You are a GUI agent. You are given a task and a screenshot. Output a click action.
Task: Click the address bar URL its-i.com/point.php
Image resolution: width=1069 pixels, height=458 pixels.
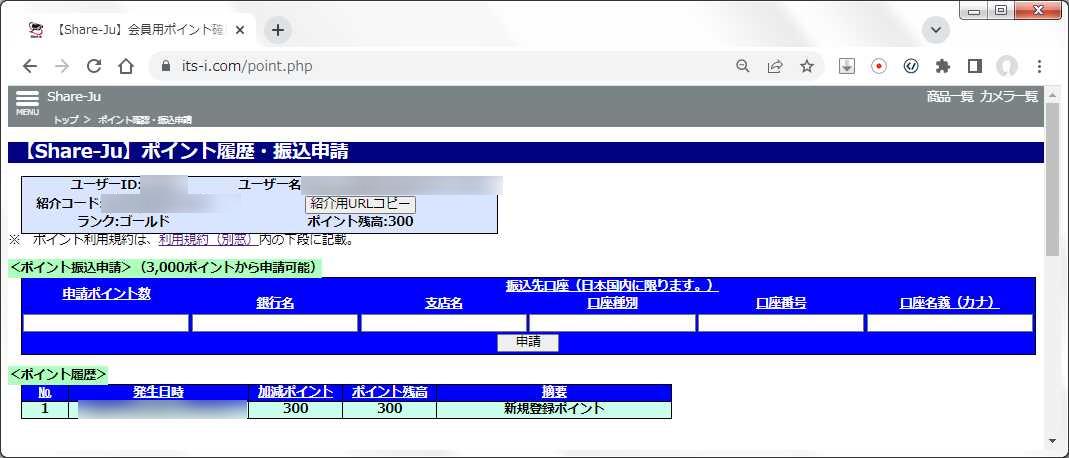247,66
